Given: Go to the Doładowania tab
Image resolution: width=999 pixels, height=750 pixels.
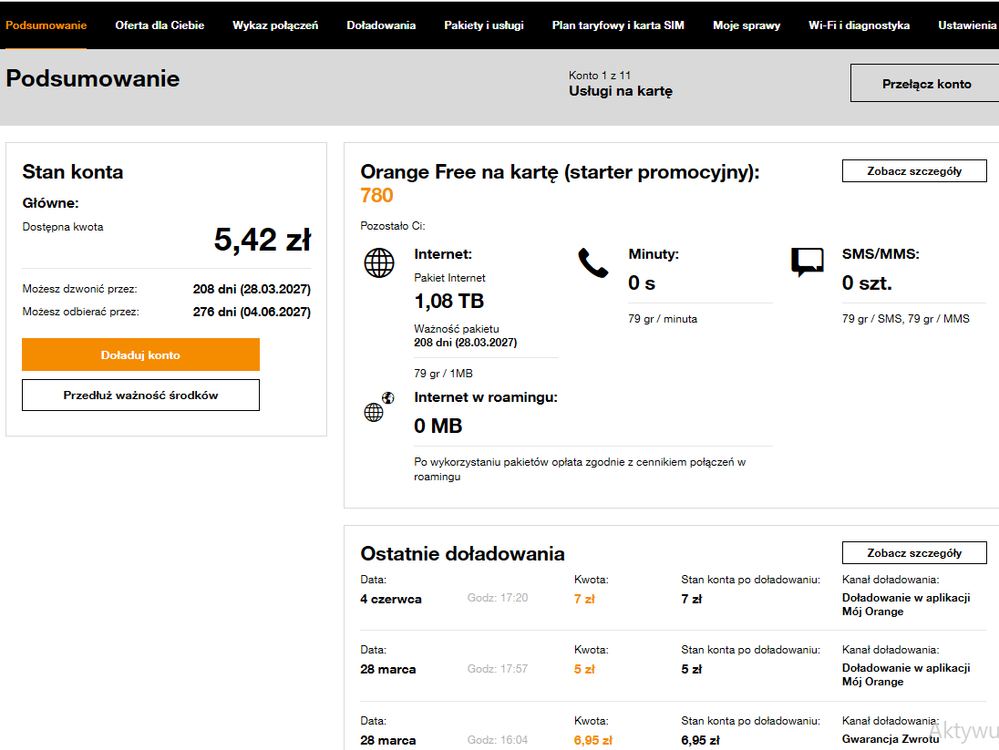Looking at the screenshot, I should coord(381,25).
